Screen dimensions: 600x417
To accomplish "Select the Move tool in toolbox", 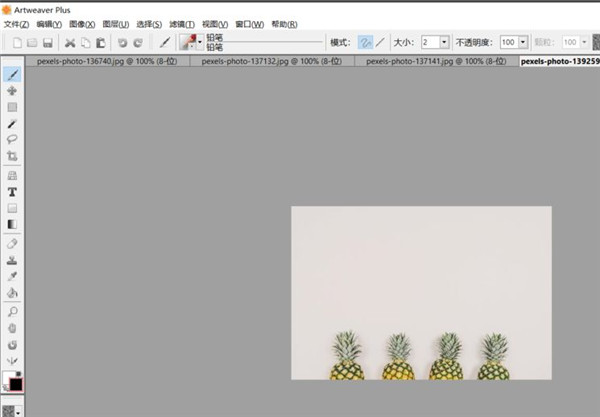I will pyautogui.click(x=12, y=90).
